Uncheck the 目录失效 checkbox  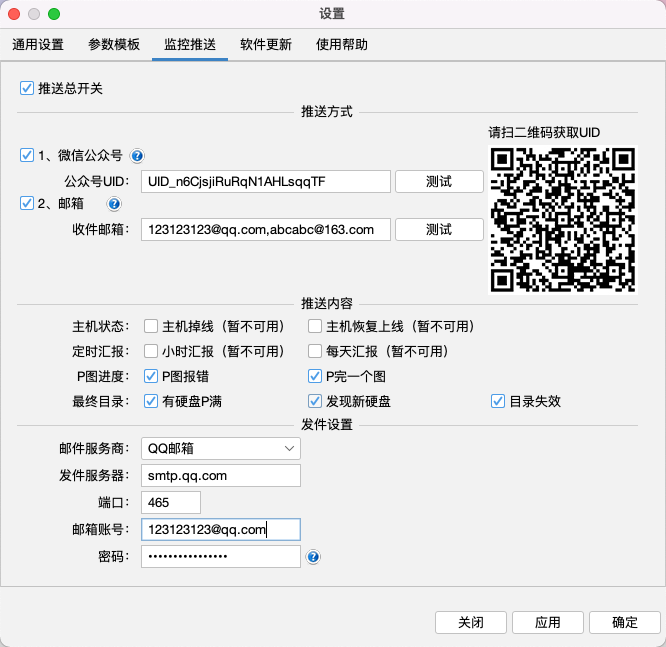point(497,402)
